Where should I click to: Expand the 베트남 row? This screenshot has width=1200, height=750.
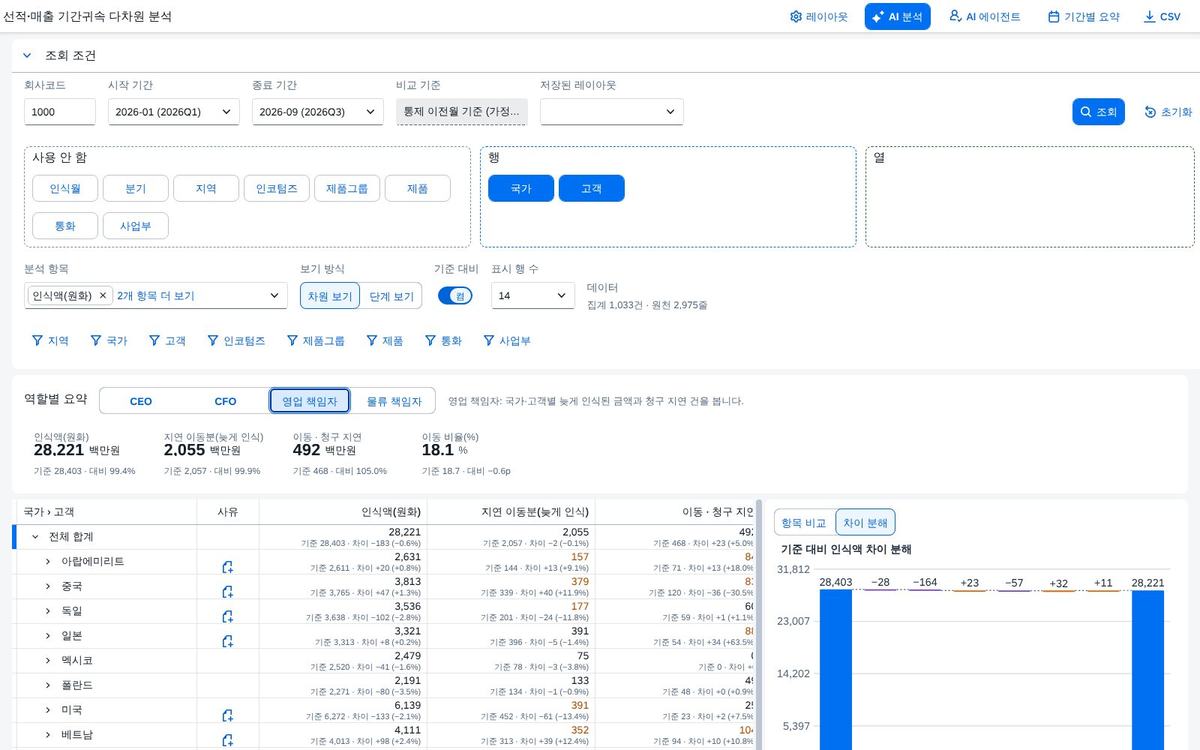point(47,735)
